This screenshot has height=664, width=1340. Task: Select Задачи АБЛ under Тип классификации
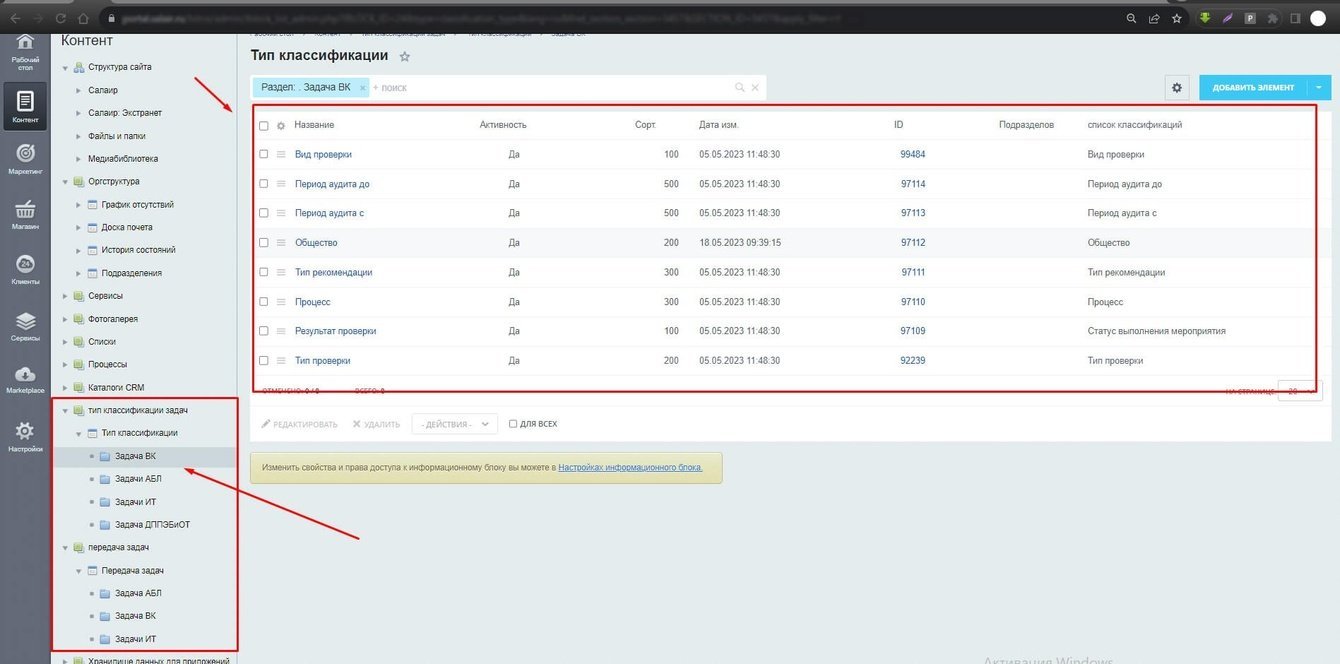(x=138, y=479)
